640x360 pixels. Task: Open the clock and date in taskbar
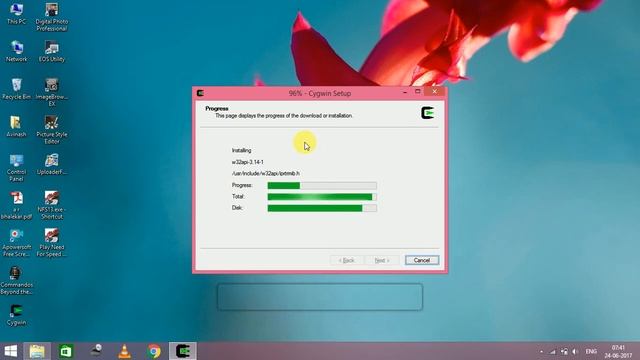(618, 351)
